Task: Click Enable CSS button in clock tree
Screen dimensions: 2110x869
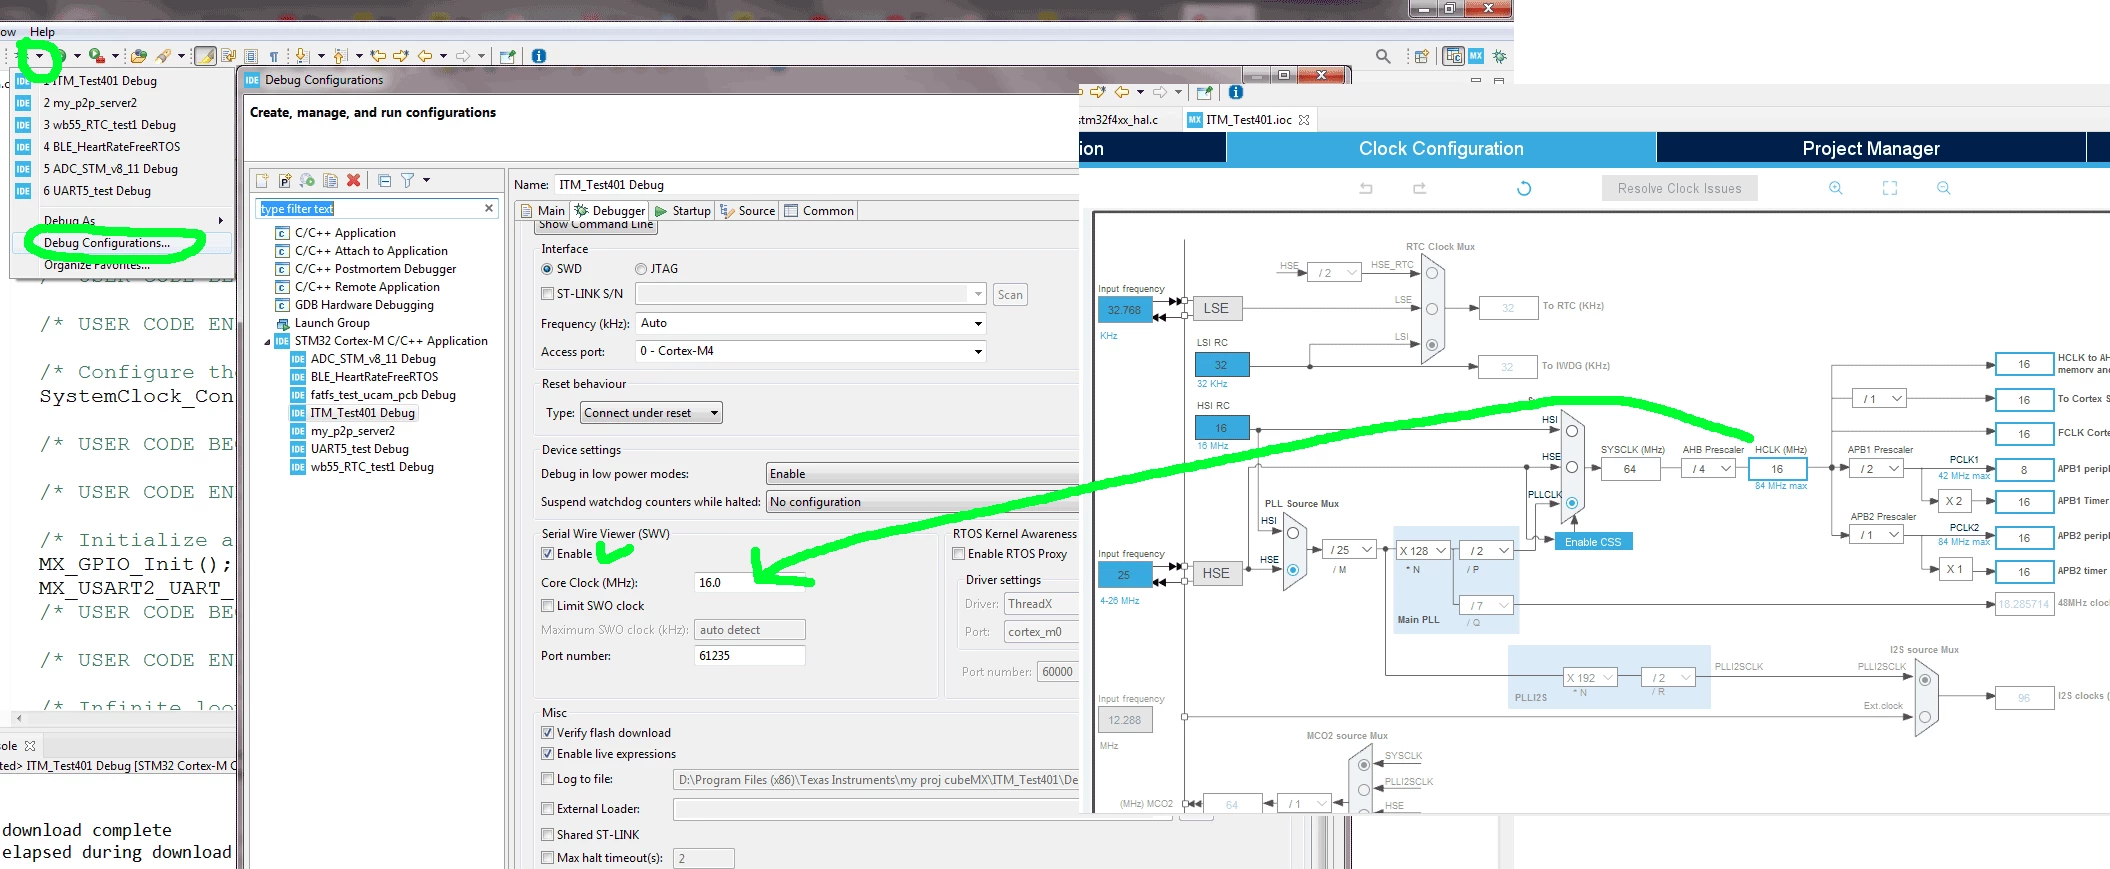Action: [1593, 542]
